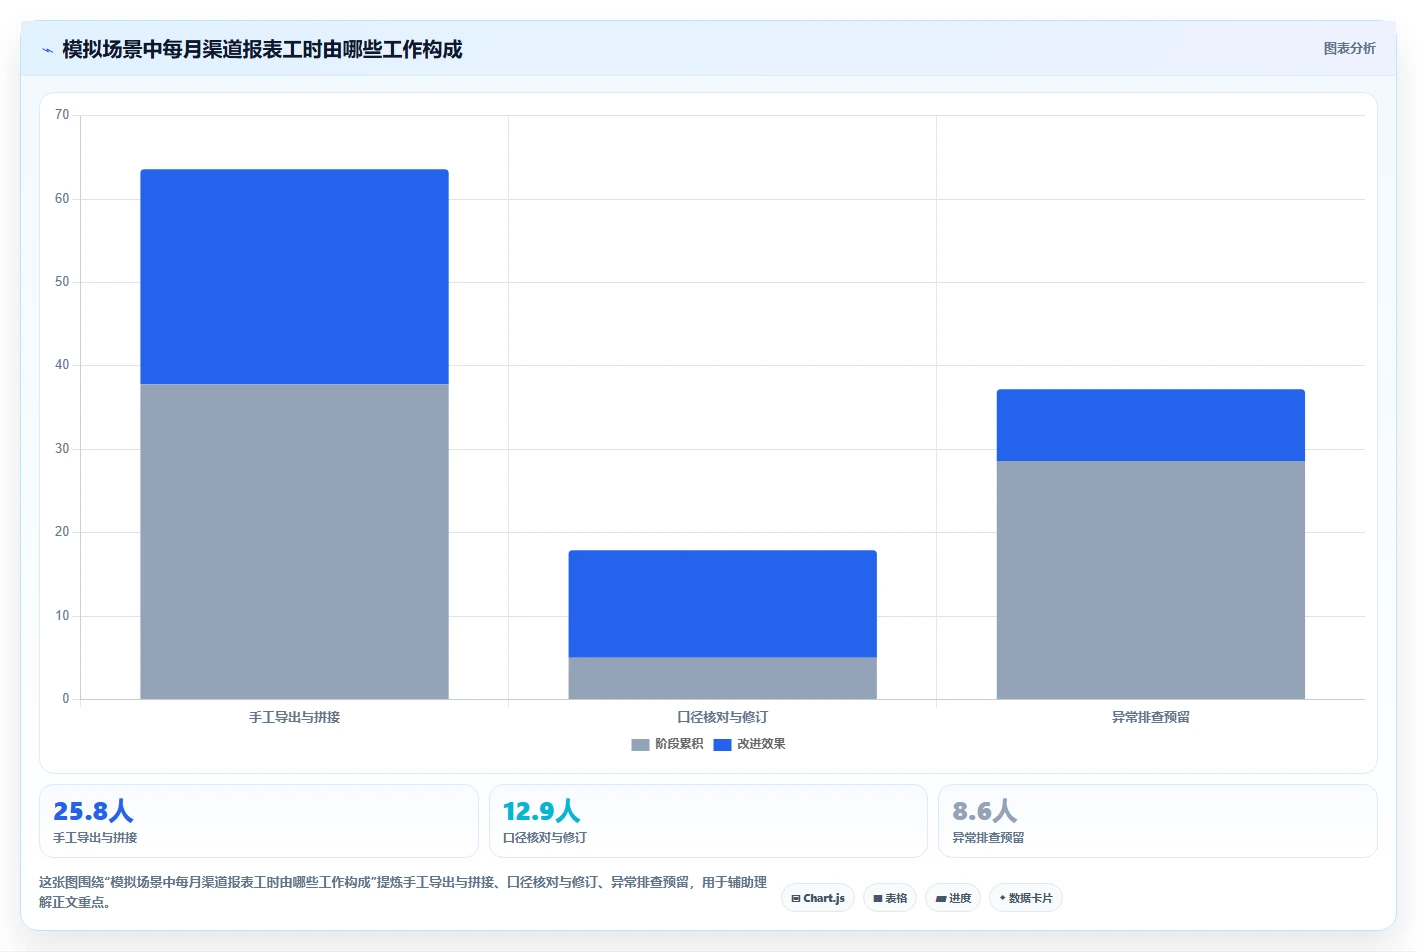1417x952 pixels.
Task: Click the 表格 tag
Action: (890, 898)
